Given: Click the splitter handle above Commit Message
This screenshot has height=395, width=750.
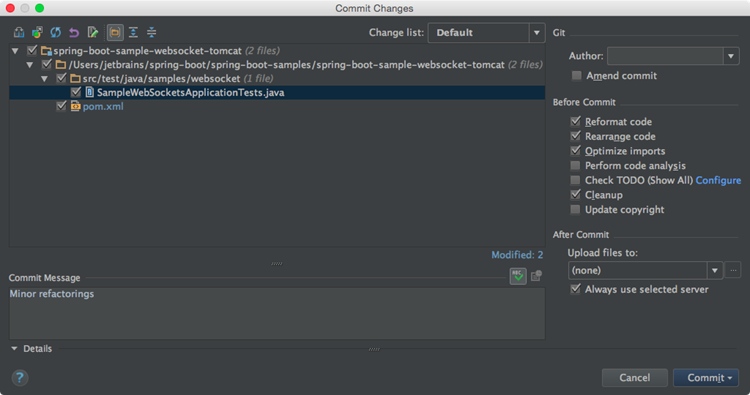Looking at the screenshot, I should (276, 263).
